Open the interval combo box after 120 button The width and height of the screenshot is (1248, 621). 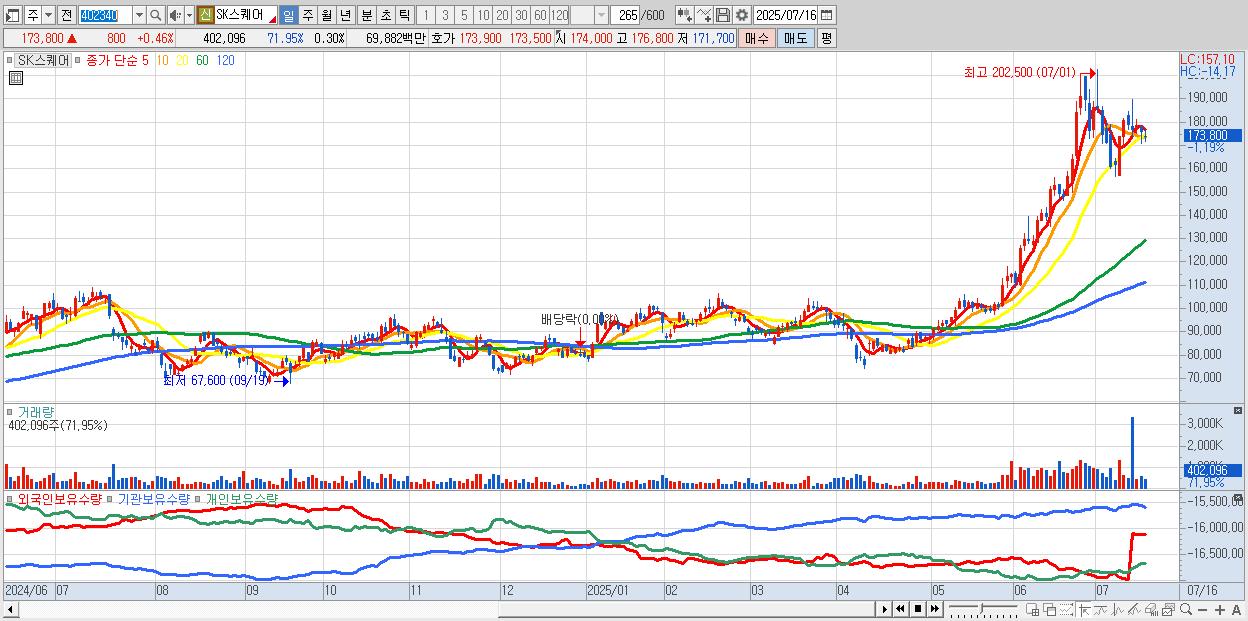(589, 15)
